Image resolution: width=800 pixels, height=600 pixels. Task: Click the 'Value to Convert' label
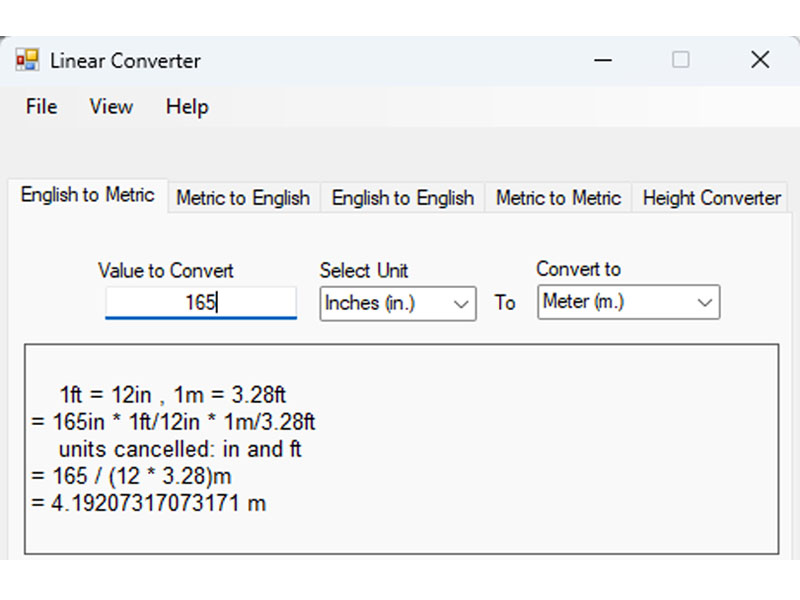tap(166, 270)
